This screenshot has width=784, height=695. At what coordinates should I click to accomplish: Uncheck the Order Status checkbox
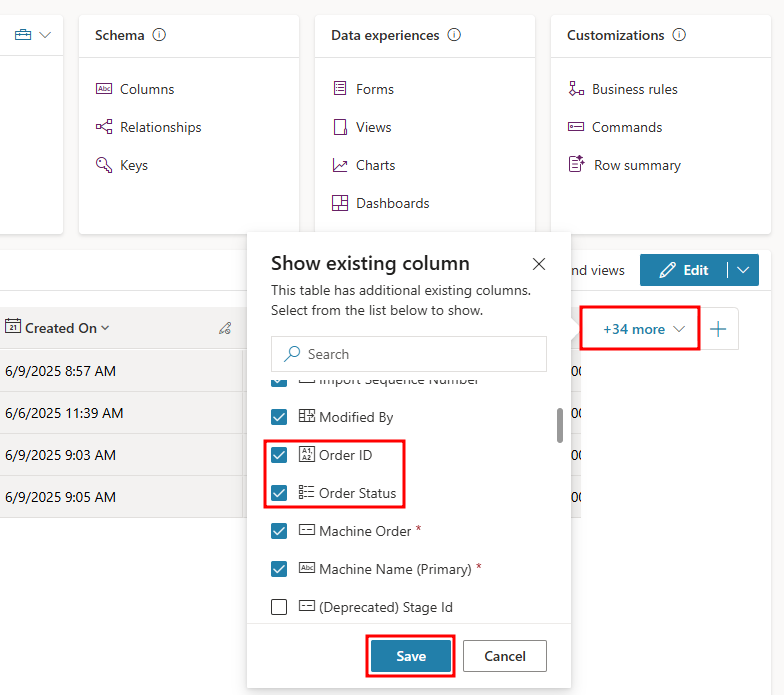click(279, 493)
